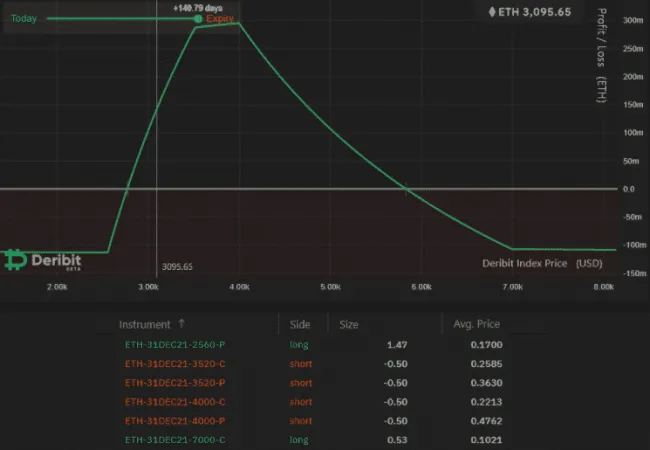
Task: Click the avg. price value 0.1021
Action: point(486,440)
